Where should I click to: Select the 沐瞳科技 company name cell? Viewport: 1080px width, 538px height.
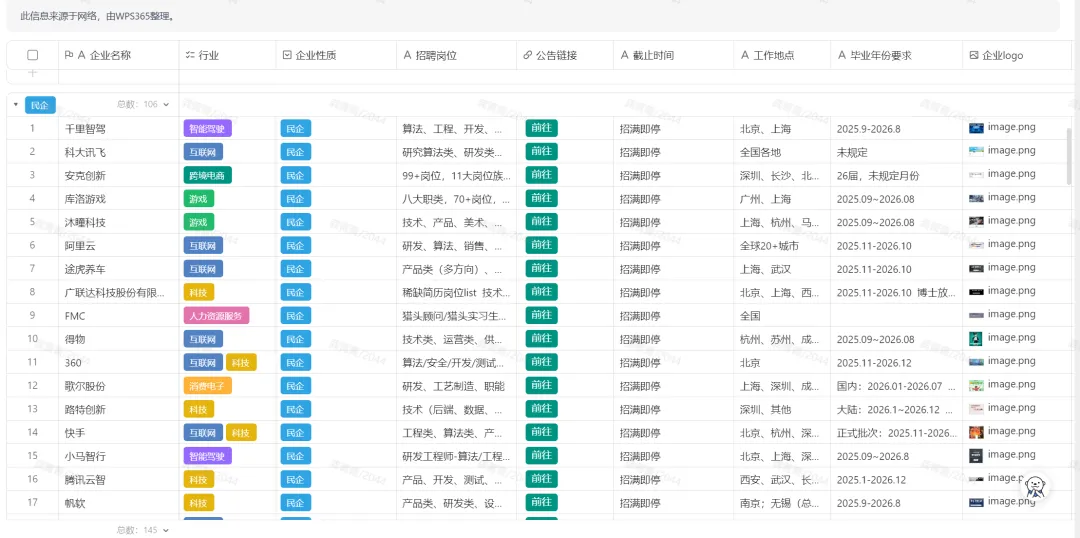pos(118,222)
